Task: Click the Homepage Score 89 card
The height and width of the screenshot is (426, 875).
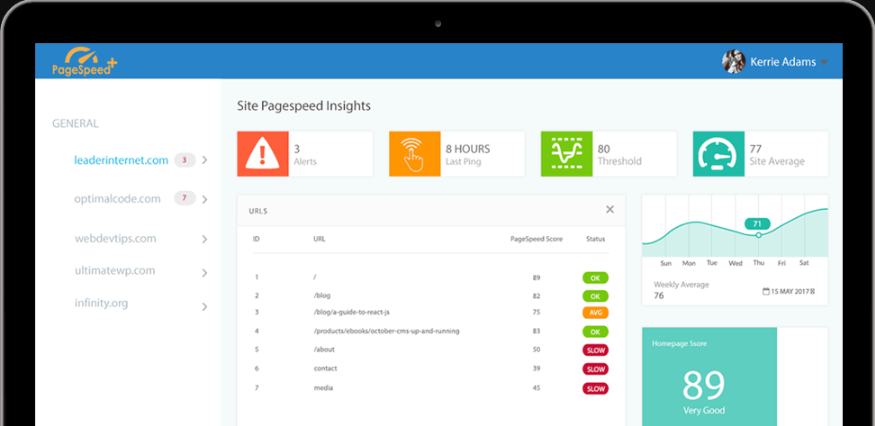Action: click(709, 377)
